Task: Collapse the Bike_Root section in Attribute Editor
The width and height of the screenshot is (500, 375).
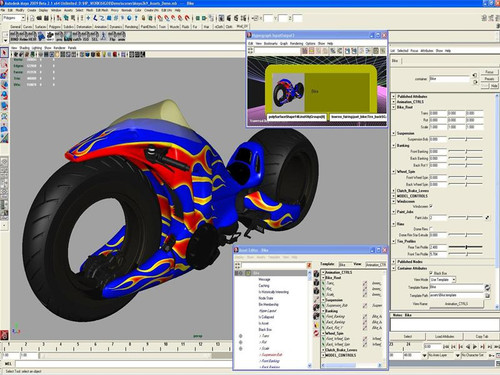Action: [x=394, y=107]
